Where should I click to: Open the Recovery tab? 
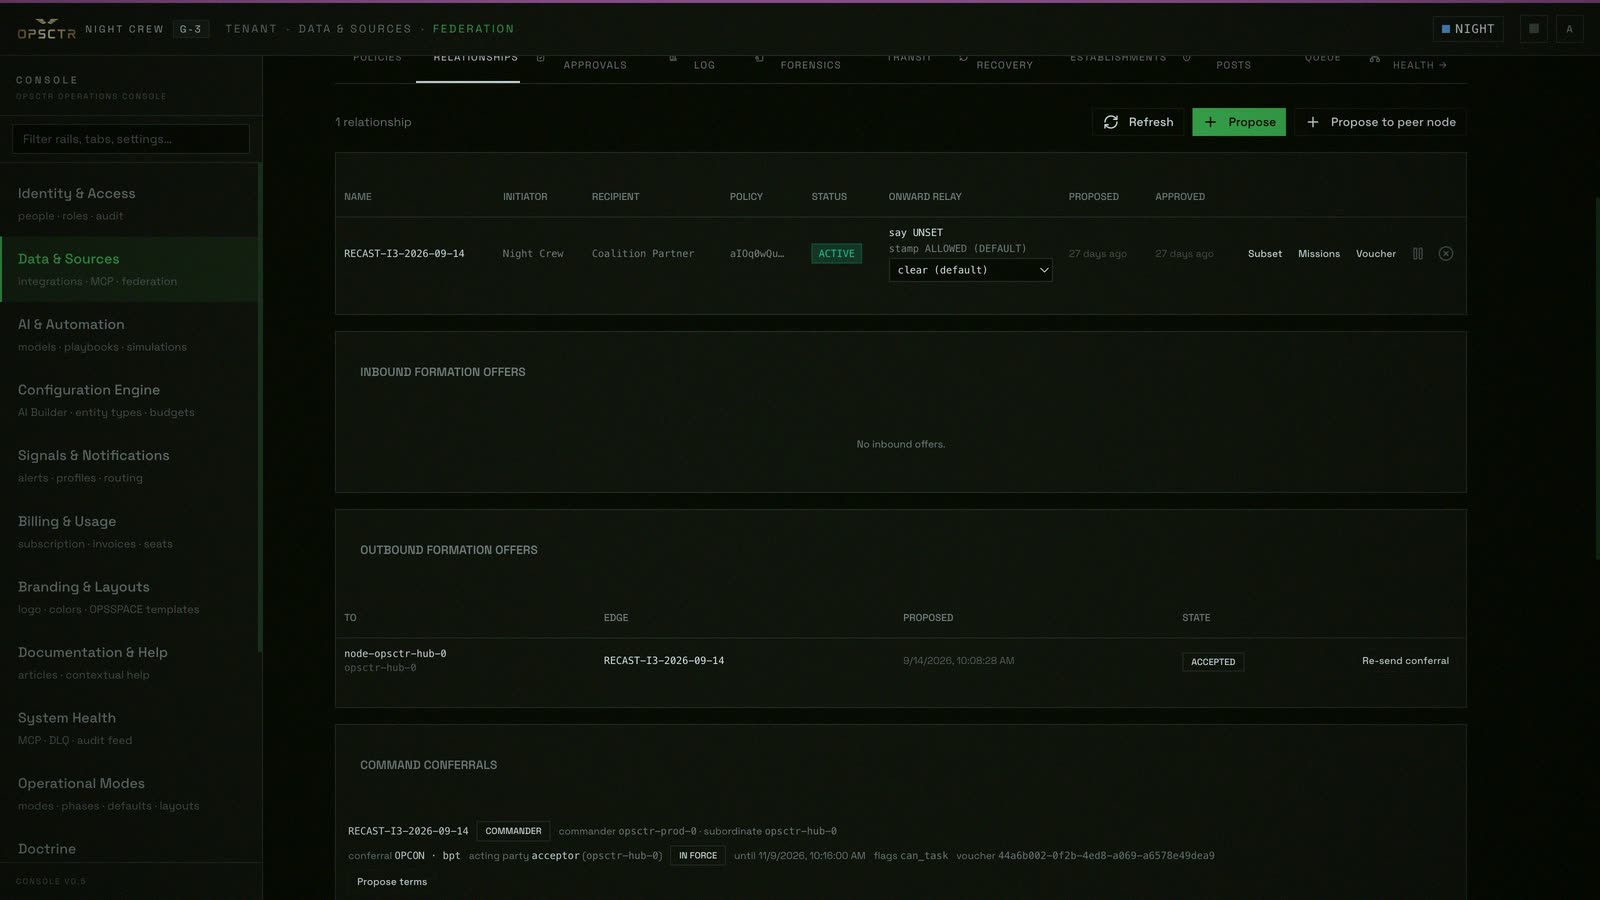(x=1004, y=65)
